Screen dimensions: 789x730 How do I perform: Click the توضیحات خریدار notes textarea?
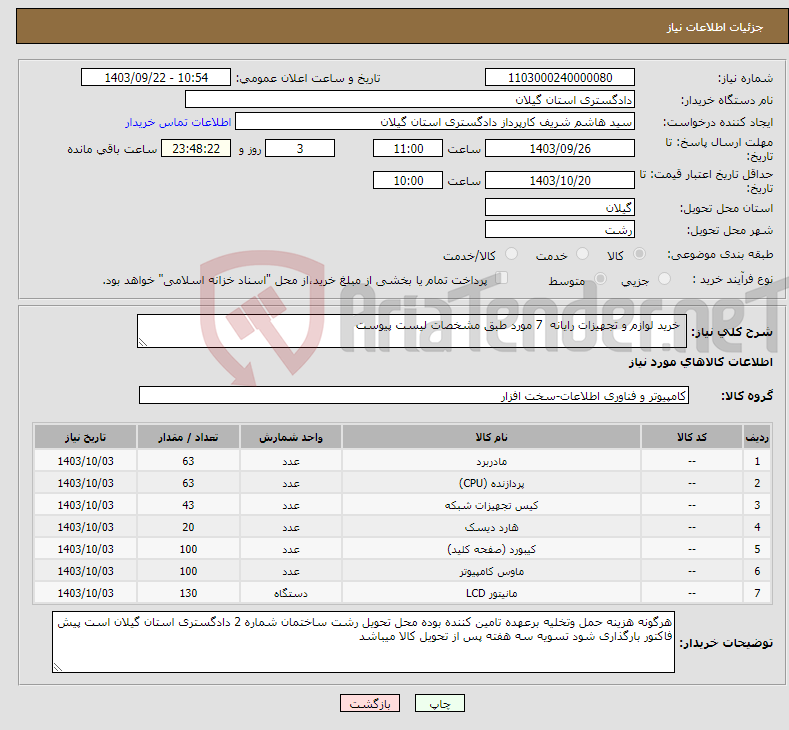click(x=363, y=642)
